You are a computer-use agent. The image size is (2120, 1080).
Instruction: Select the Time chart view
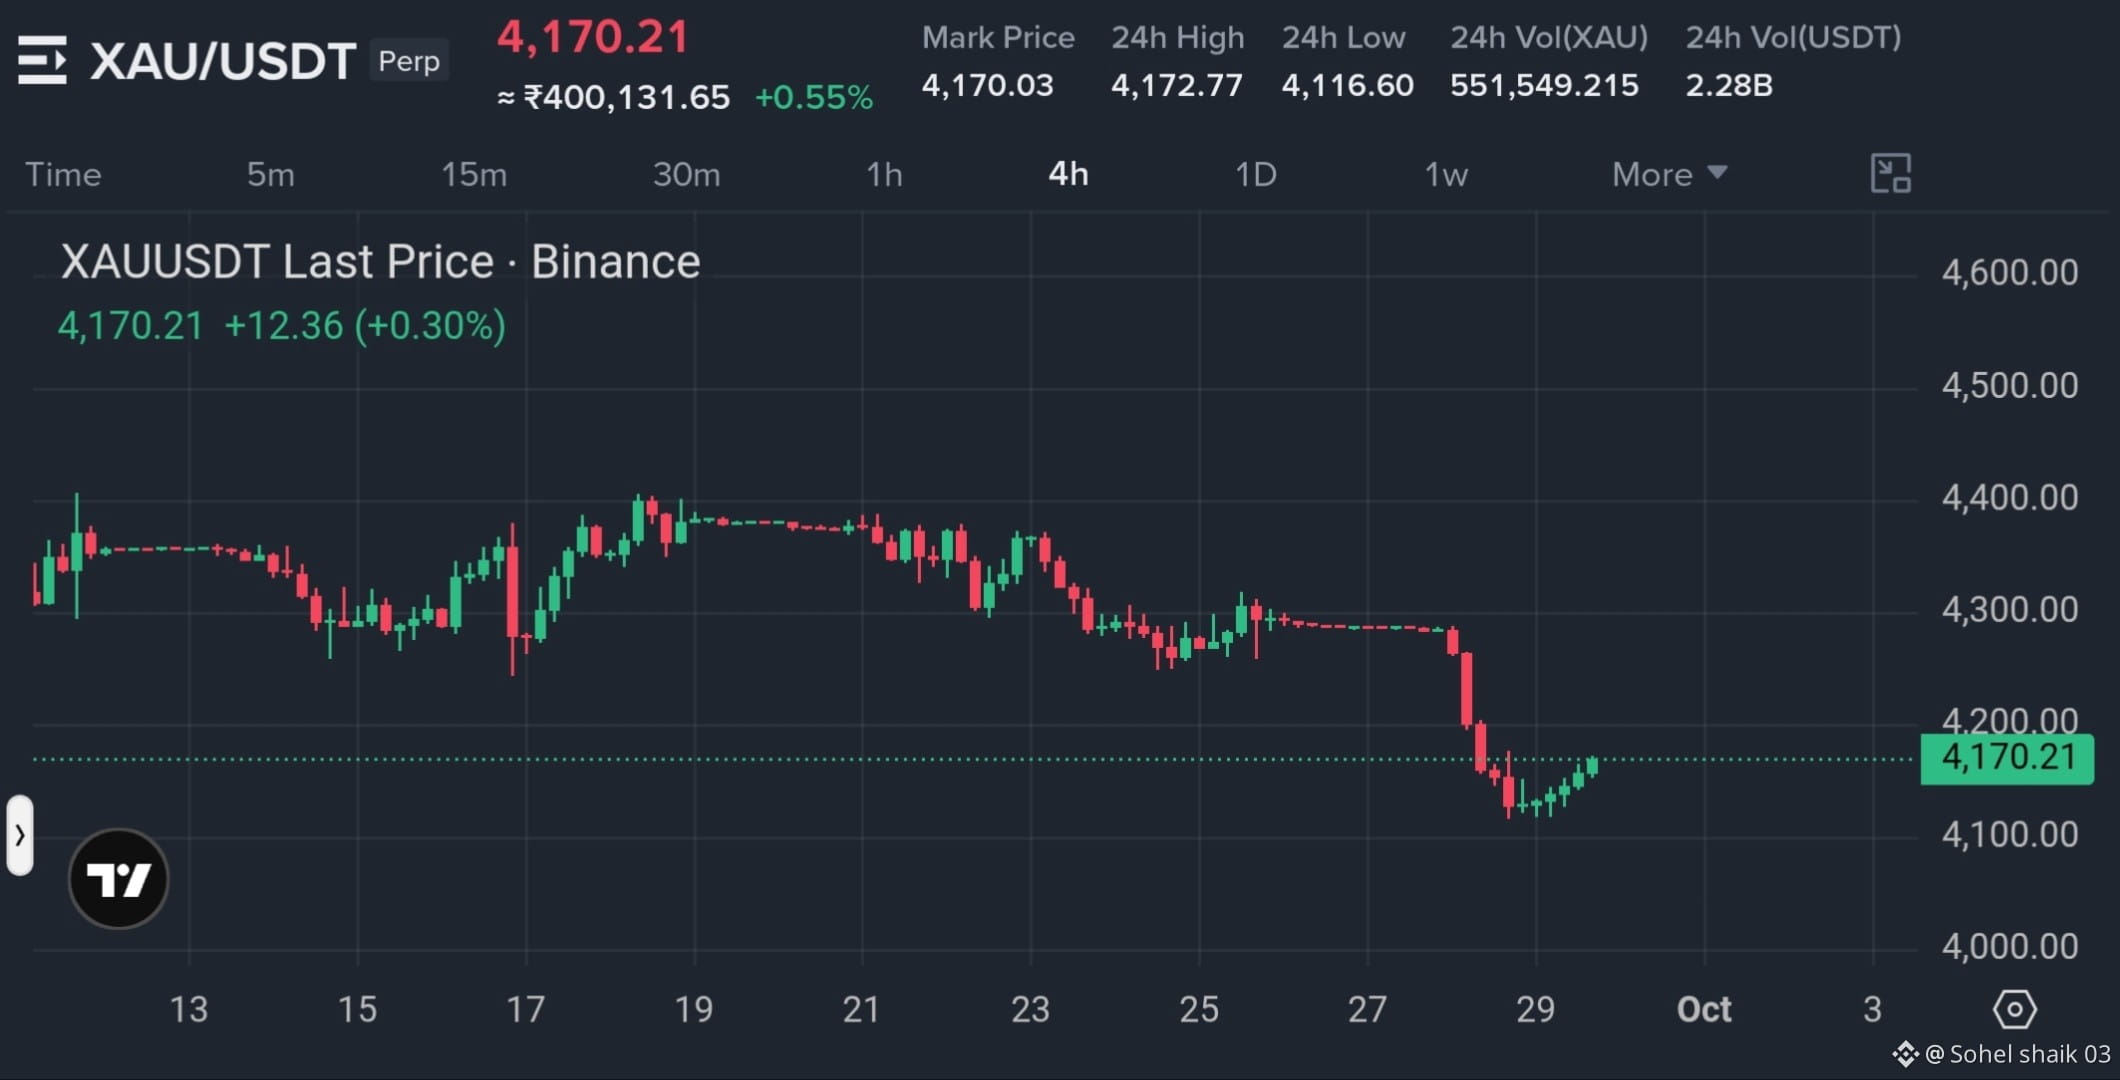pos(63,174)
